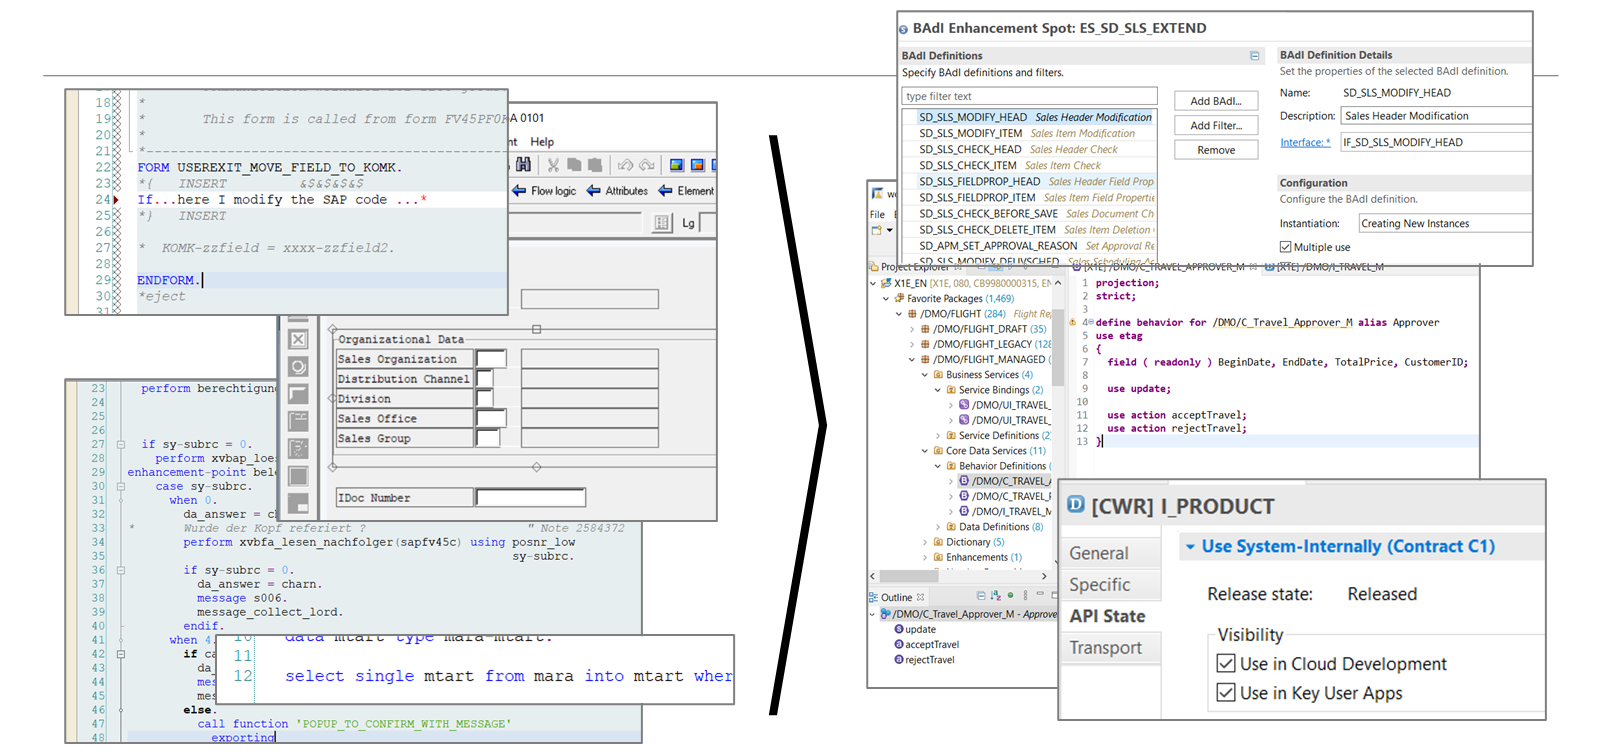Select the table control icon in Screen Painter palette
The height and width of the screenshot is (754, 1600).
tap(298, 448)
